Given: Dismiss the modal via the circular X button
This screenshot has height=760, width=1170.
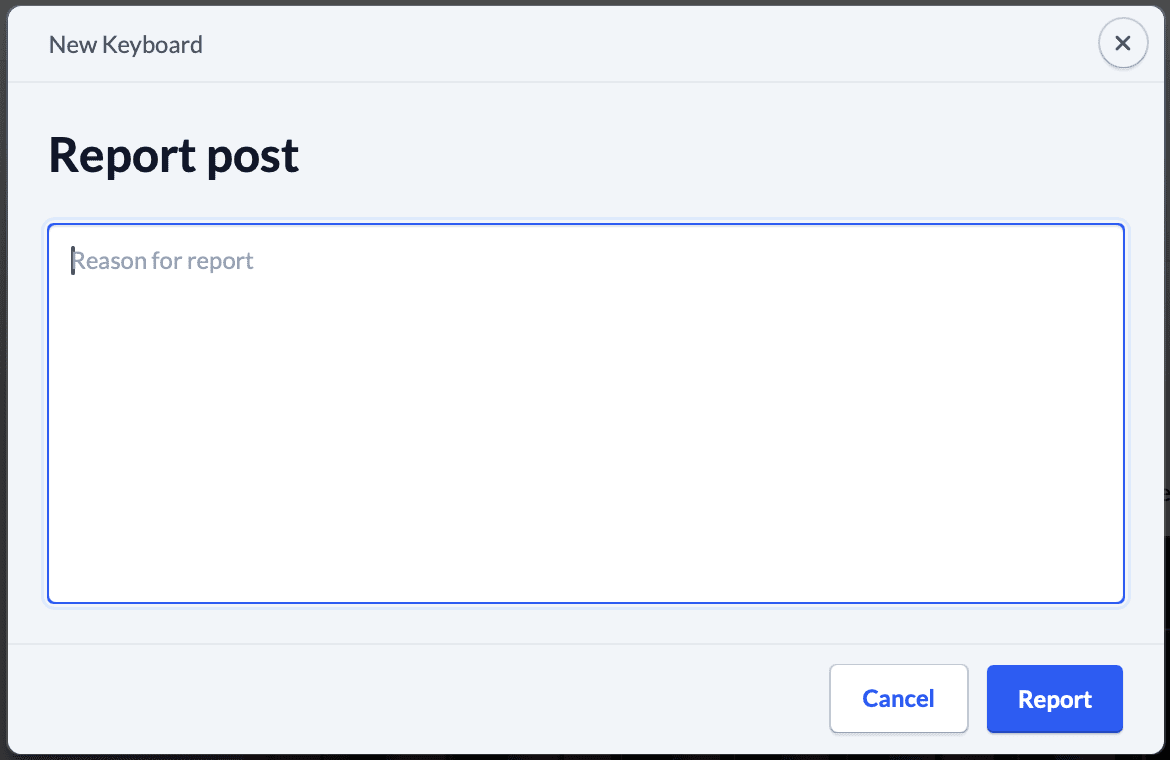Looking at the screenshot, I should 1122,43.
